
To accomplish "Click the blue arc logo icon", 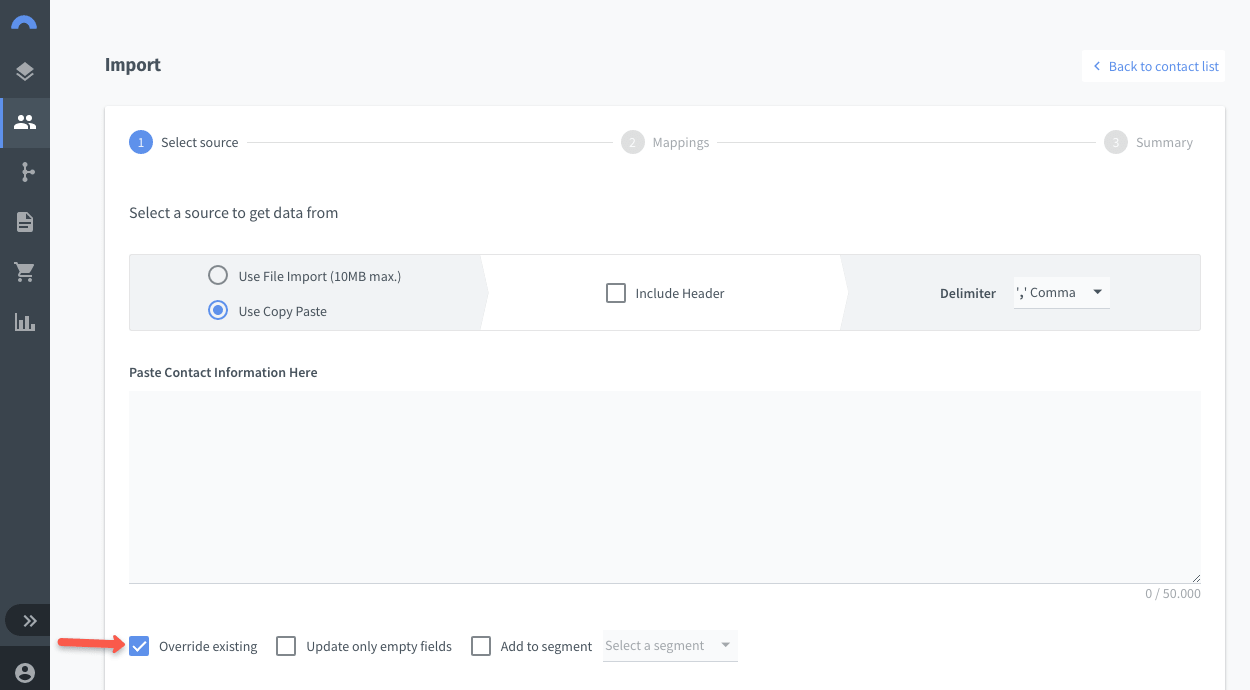I will coord(25,21).
